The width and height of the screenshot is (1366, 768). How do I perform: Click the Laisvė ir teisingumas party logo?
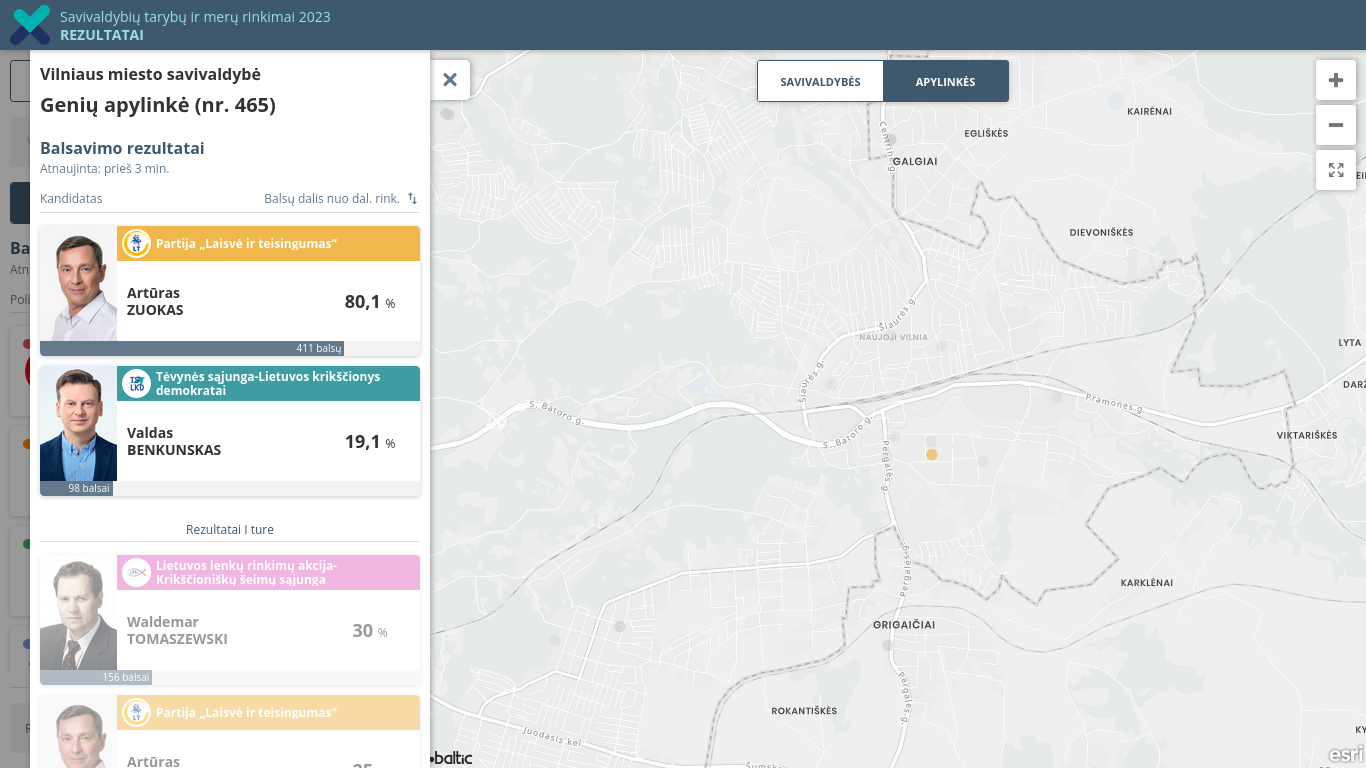click(x=137, y=244)
